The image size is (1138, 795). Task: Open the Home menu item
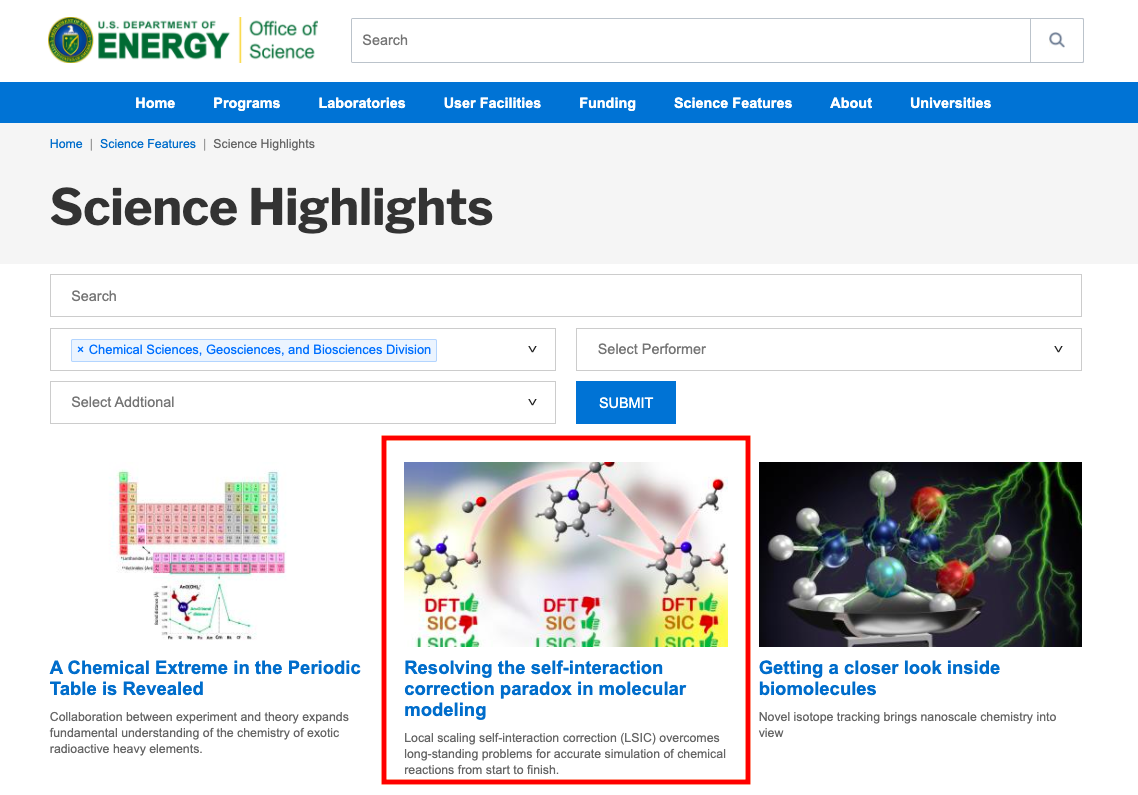tap(155, 103)
